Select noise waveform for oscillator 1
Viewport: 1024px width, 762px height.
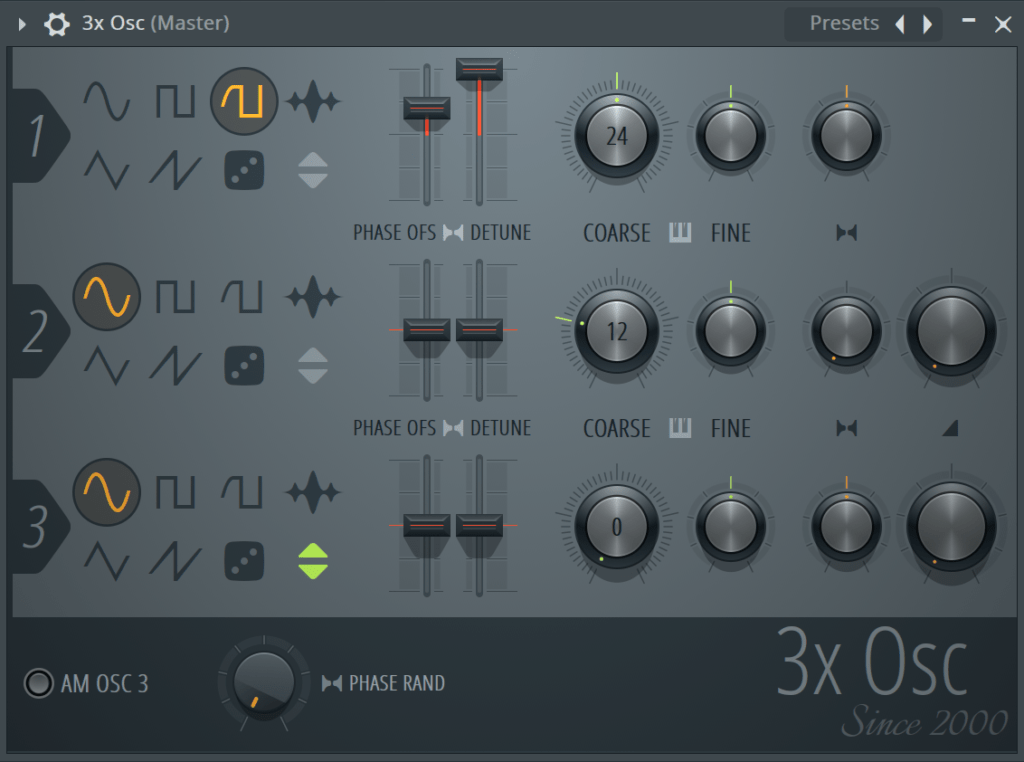(313, 101)
